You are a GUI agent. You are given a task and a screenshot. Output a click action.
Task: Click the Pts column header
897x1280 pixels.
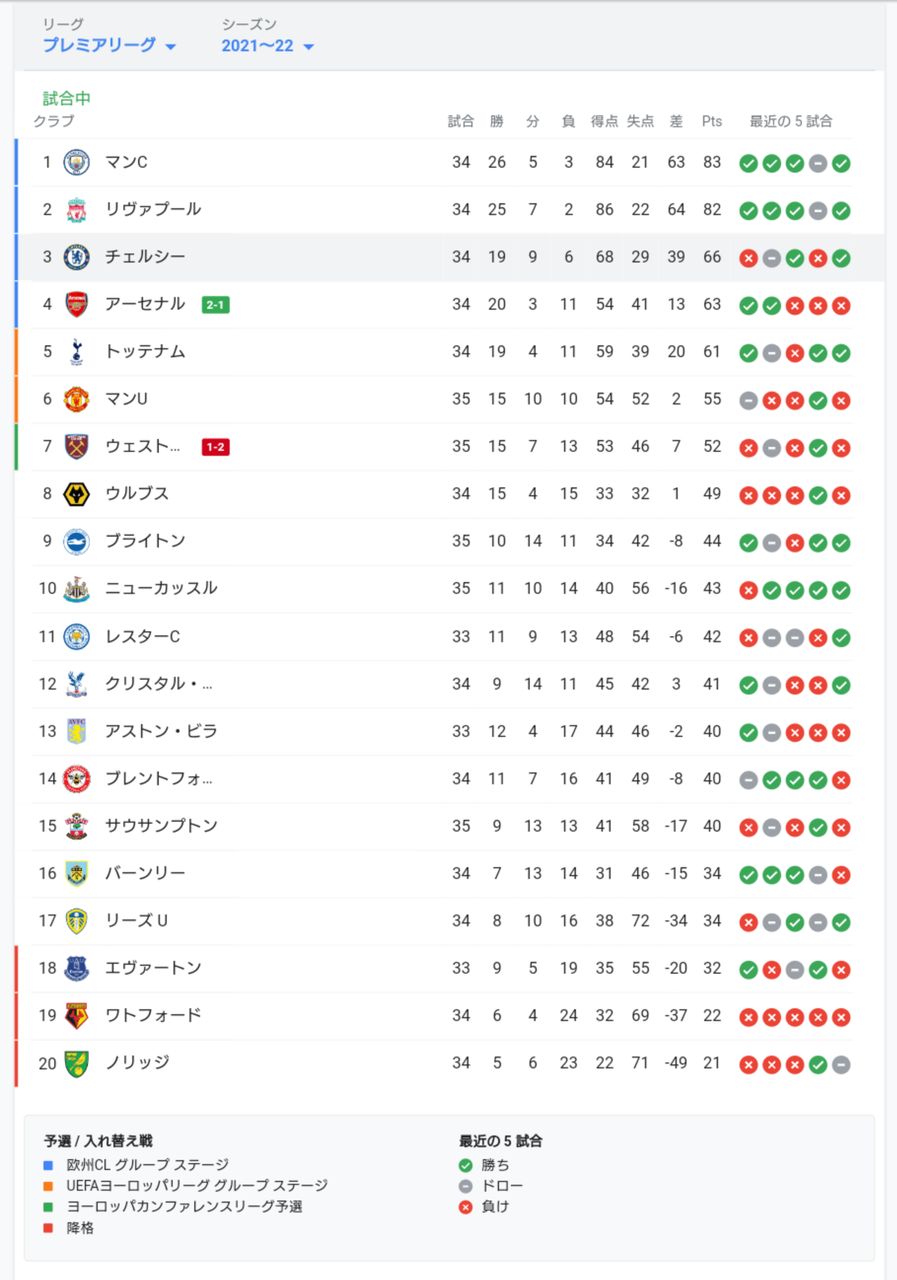click(x=712, y=122)
